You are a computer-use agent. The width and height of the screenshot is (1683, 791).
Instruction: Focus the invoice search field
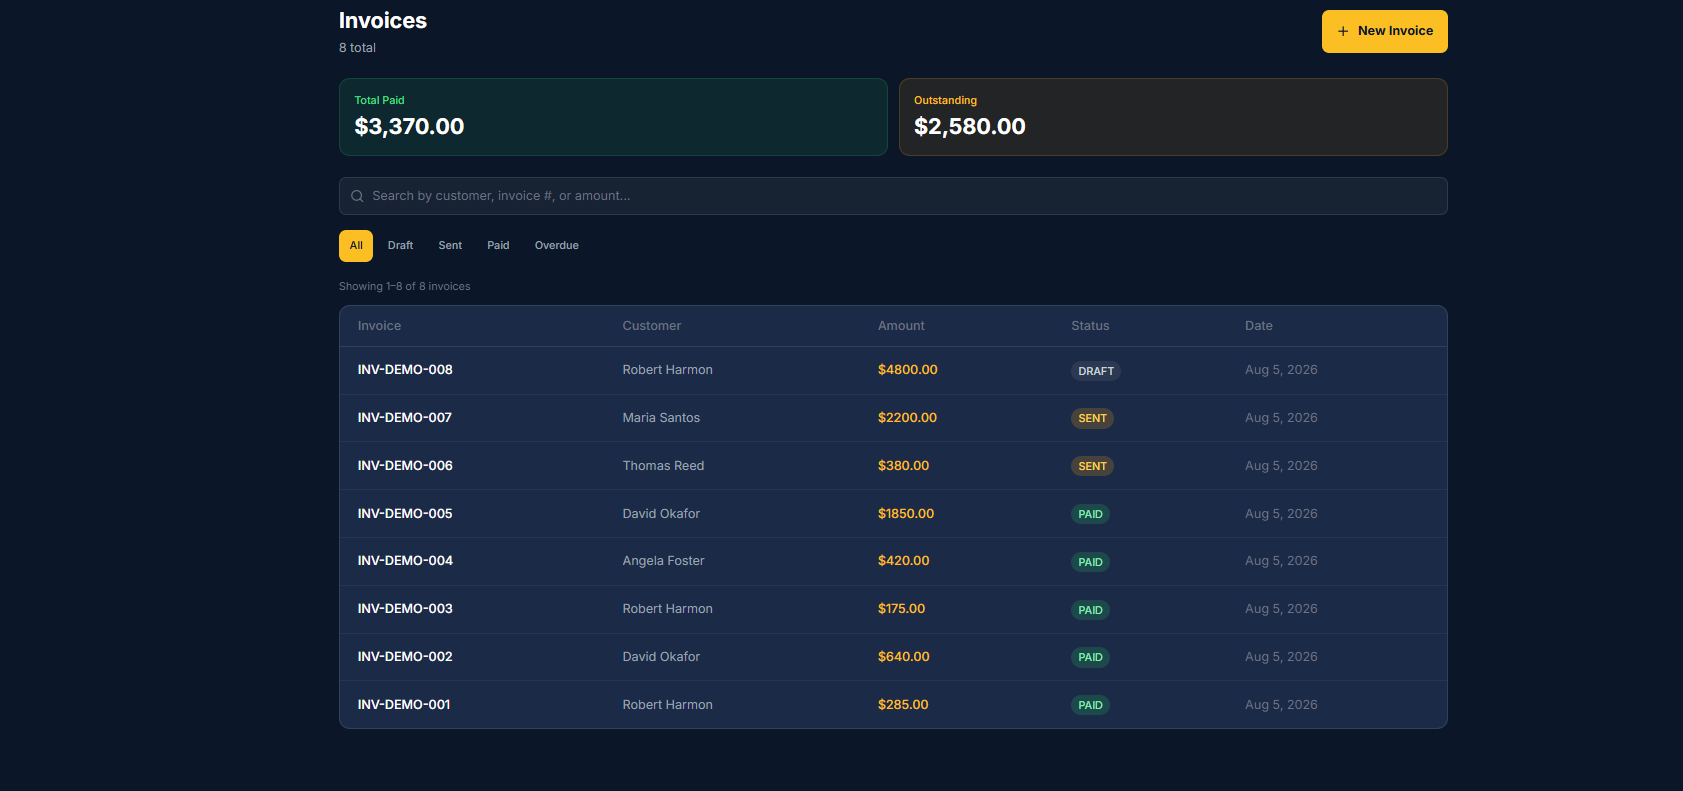coord(893,196)
